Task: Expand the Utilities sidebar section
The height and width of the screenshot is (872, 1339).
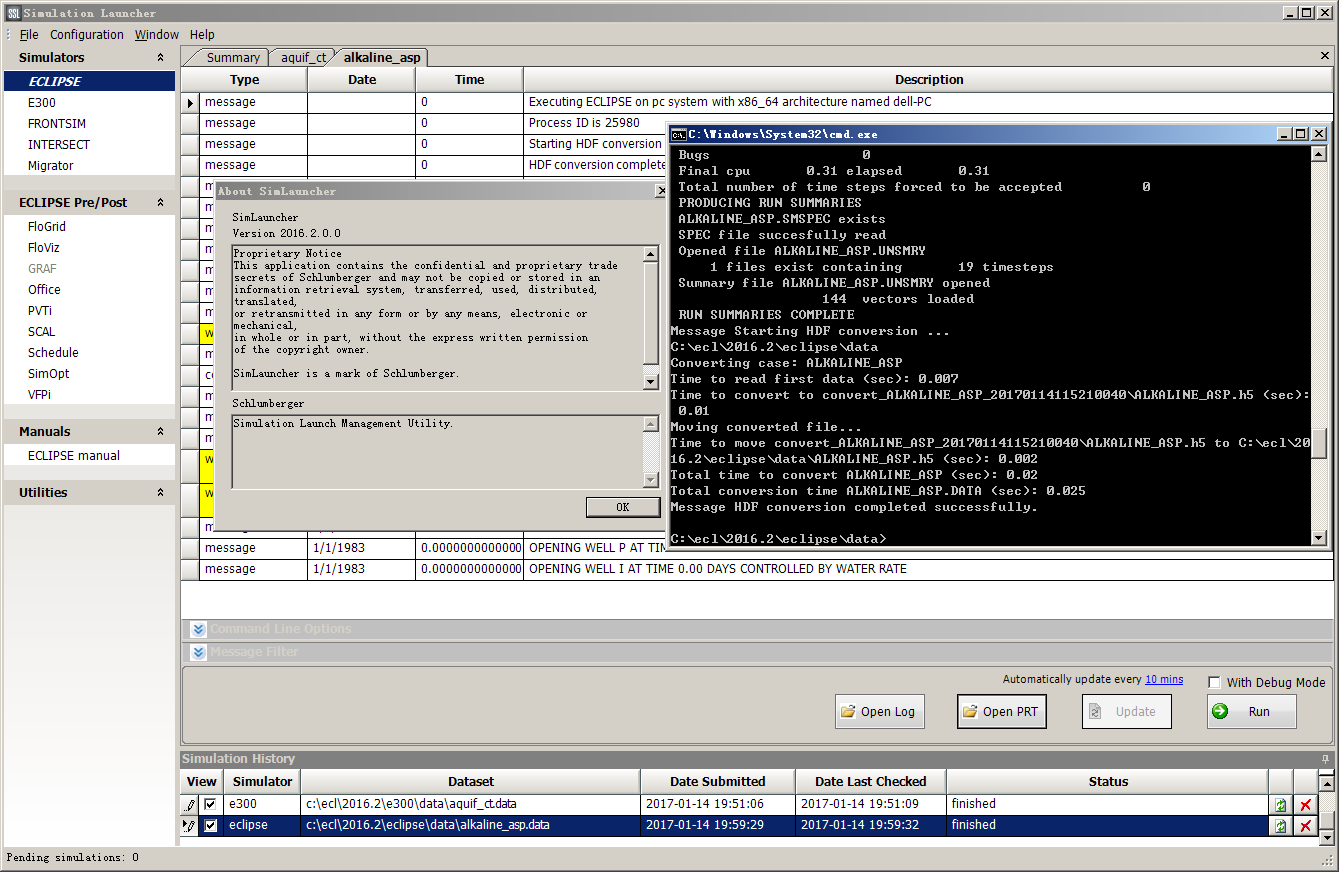Action: 160,493
